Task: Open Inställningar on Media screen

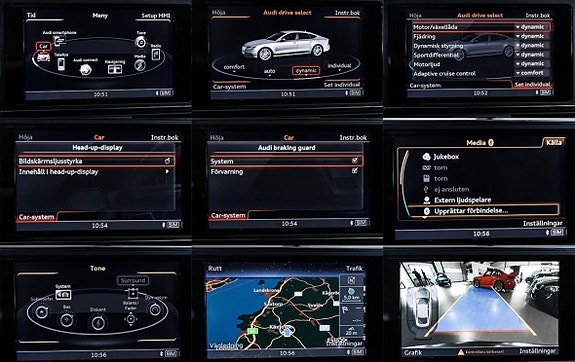Action: pyautogui.click(x=542, y=223)
